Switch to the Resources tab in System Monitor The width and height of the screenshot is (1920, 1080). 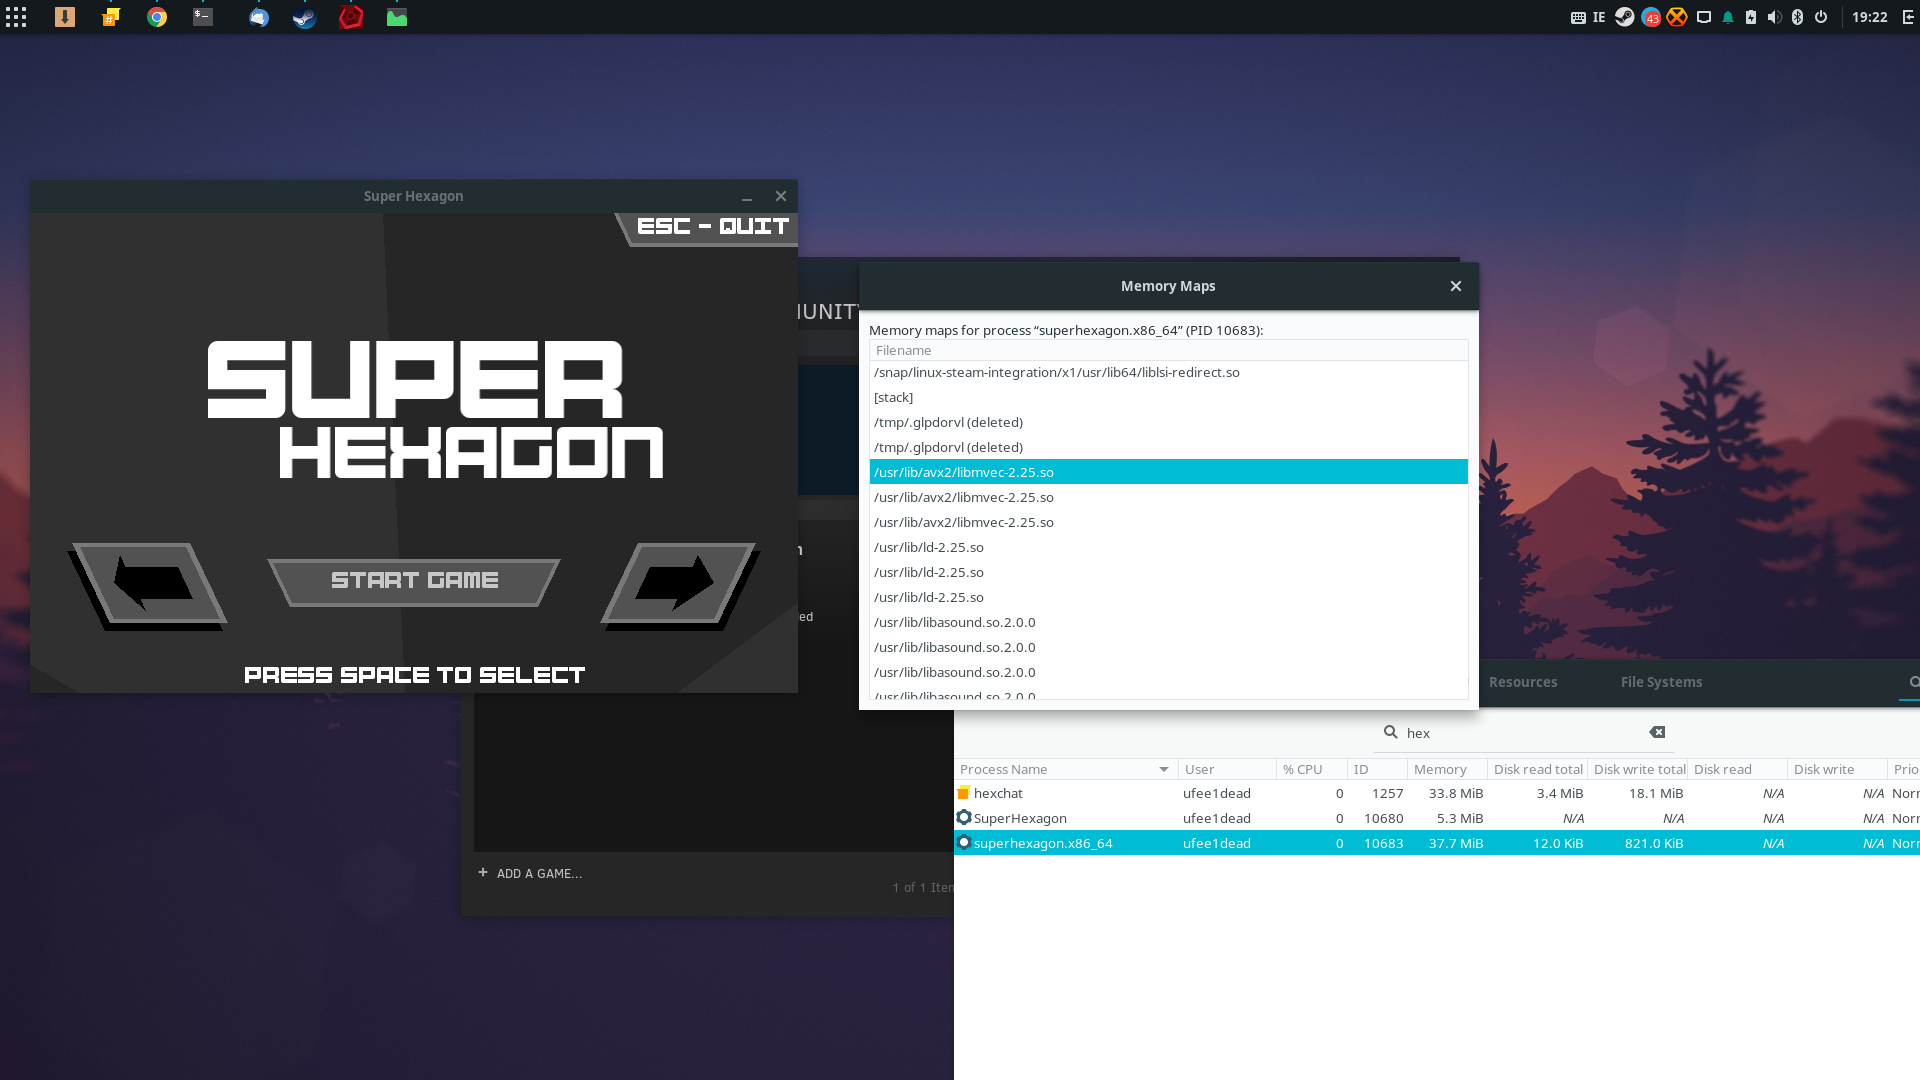[1522, 682]
